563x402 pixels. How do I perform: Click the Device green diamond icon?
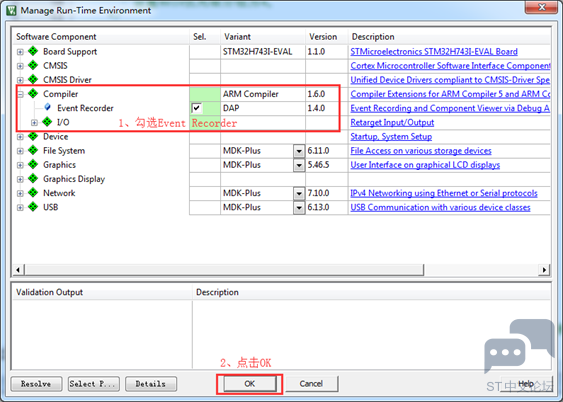33,136
